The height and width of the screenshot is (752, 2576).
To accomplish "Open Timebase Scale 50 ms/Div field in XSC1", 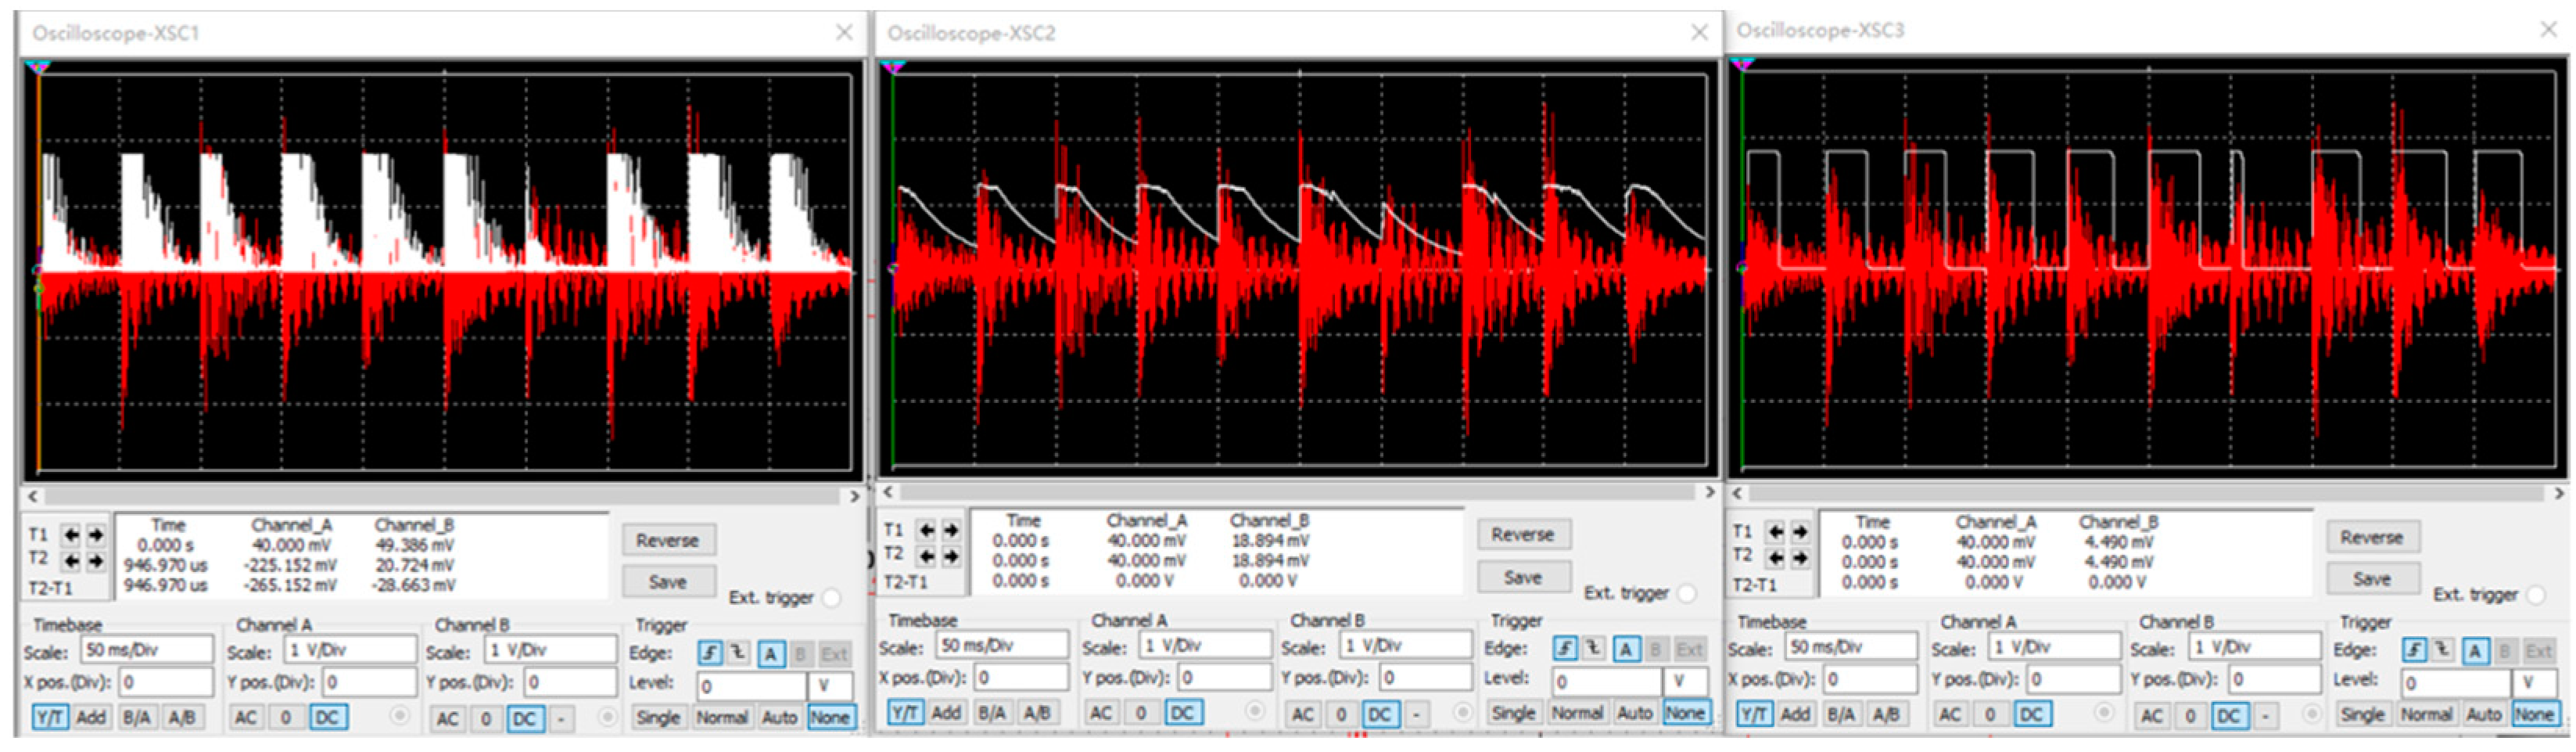I will [147, 650].
